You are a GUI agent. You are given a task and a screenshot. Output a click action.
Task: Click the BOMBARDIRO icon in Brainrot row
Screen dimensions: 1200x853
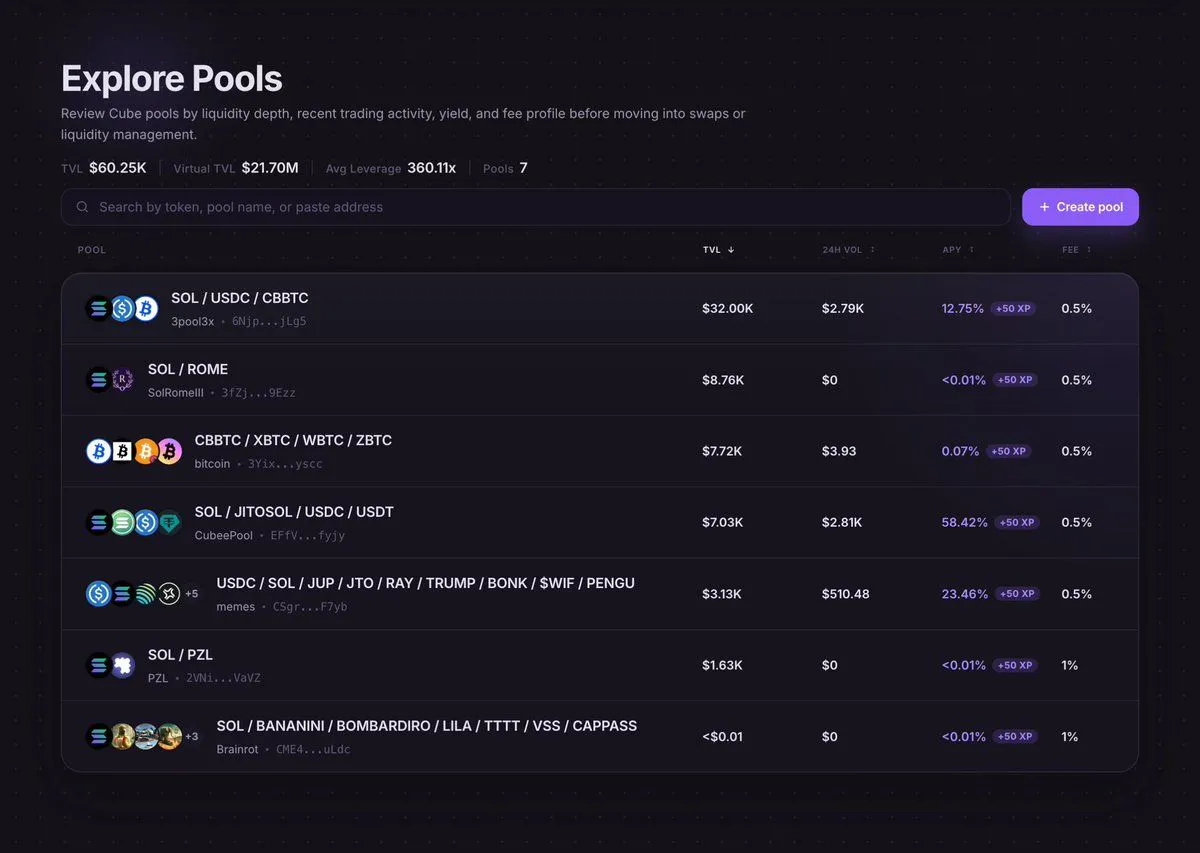146,737
